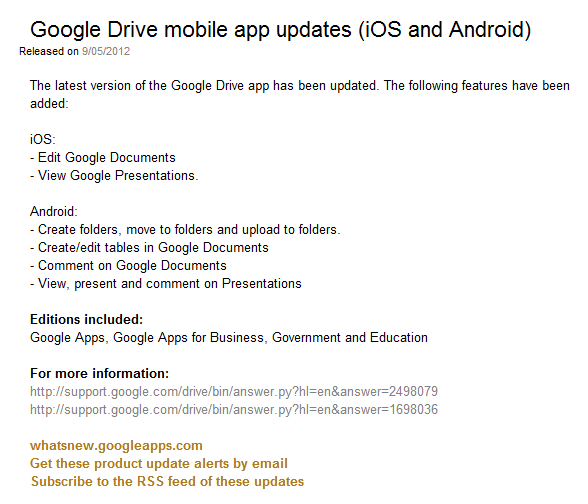Click the Released on label text
588x504 pixels.
coord(49,51)
